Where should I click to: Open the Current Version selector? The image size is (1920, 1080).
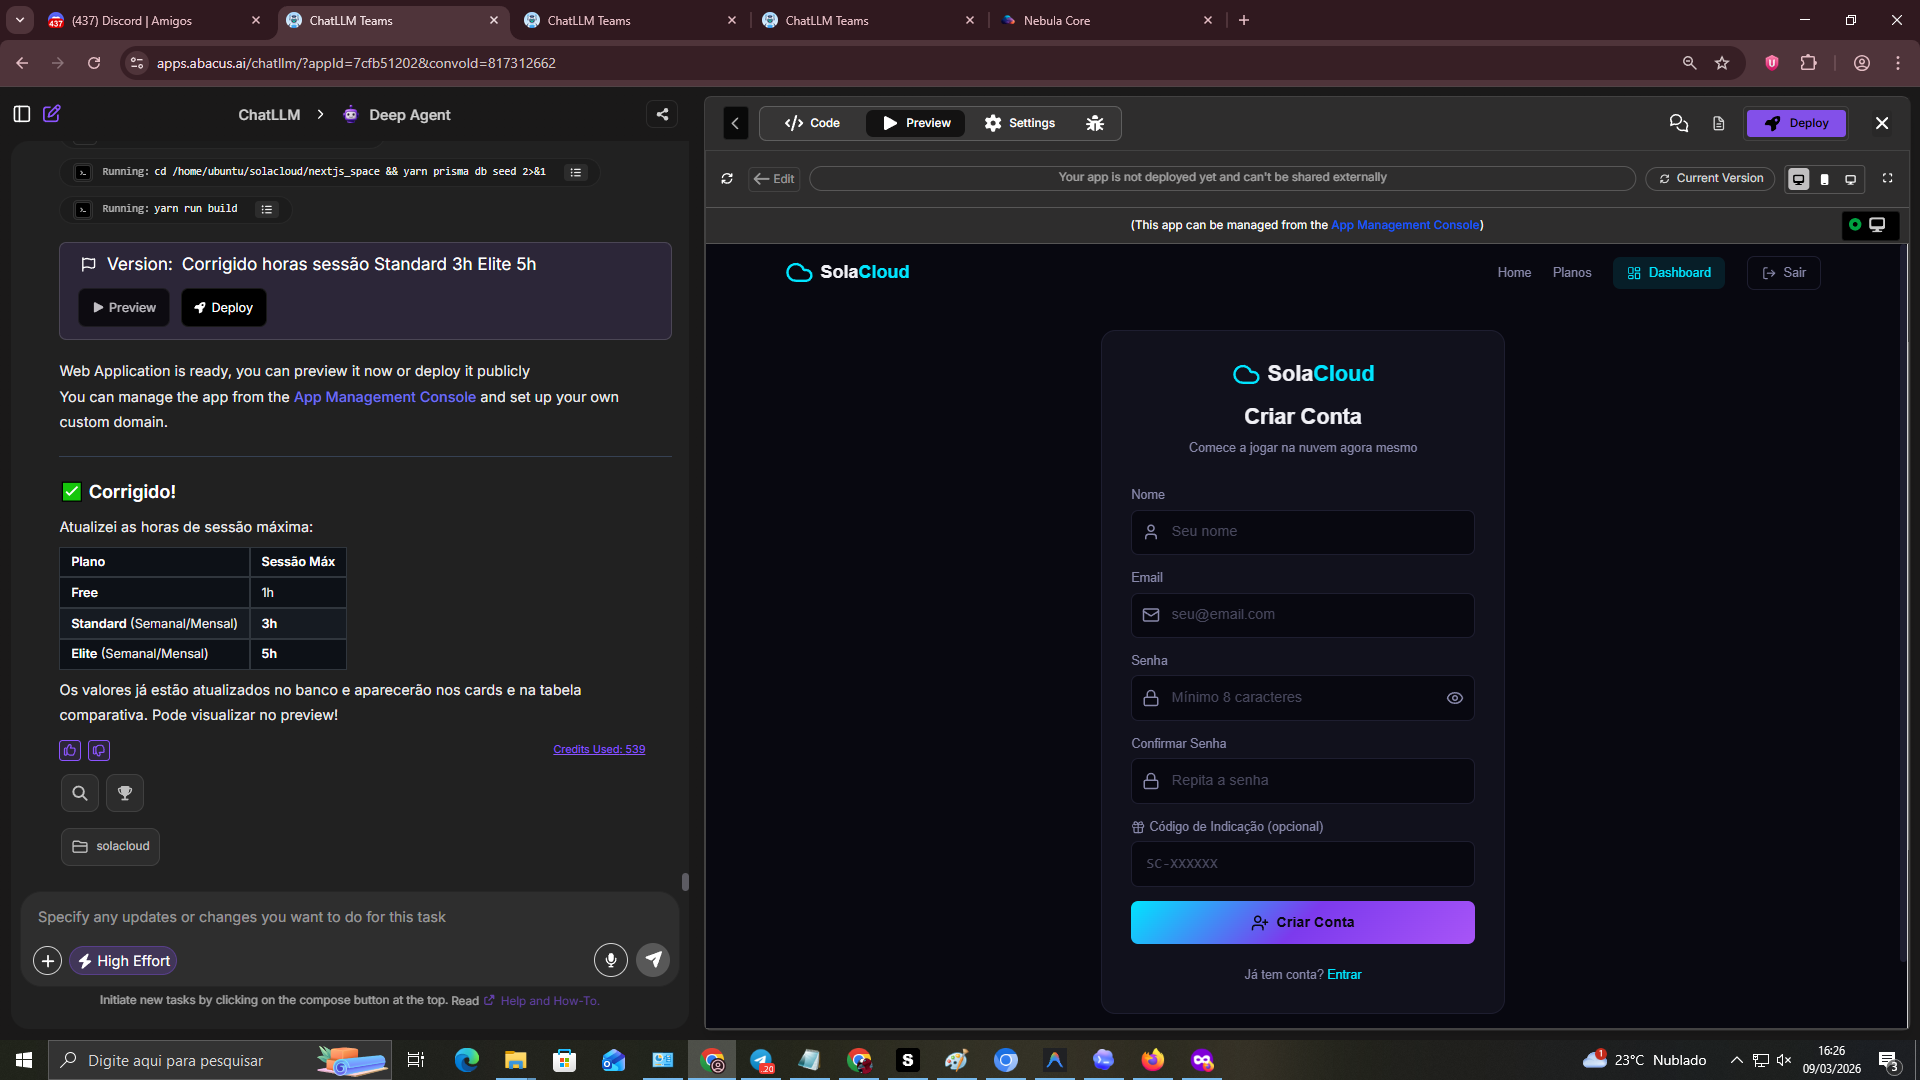click(x=1711, y=178)
